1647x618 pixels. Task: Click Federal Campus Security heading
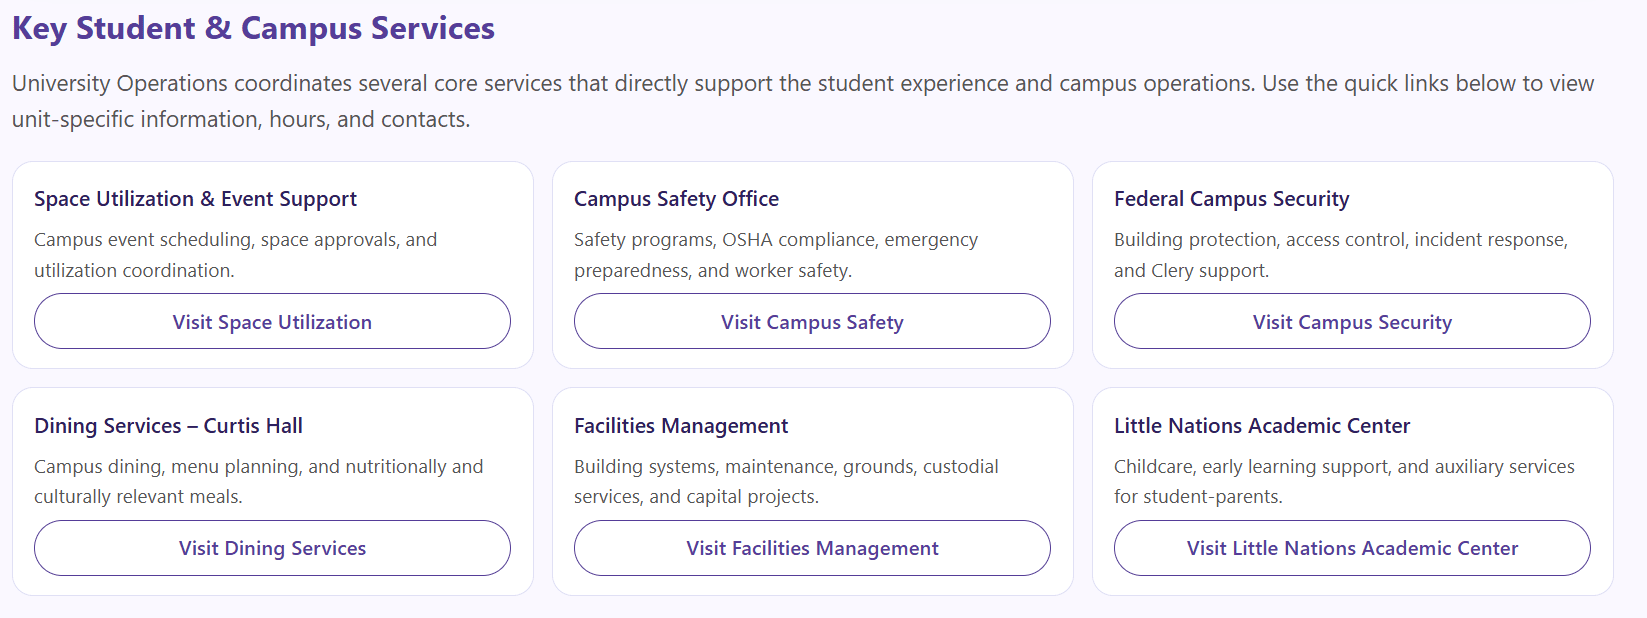pyautogui.click(x=1231, y=199)
